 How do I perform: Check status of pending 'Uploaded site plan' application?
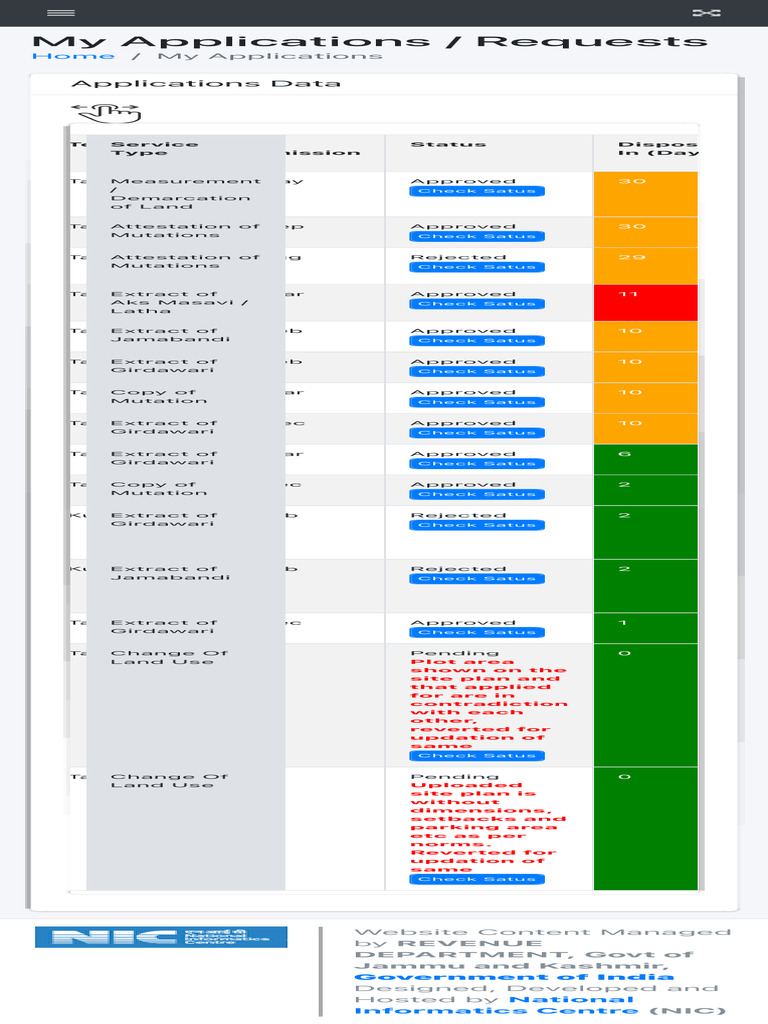pyautogui.click(x=477, y=879)
